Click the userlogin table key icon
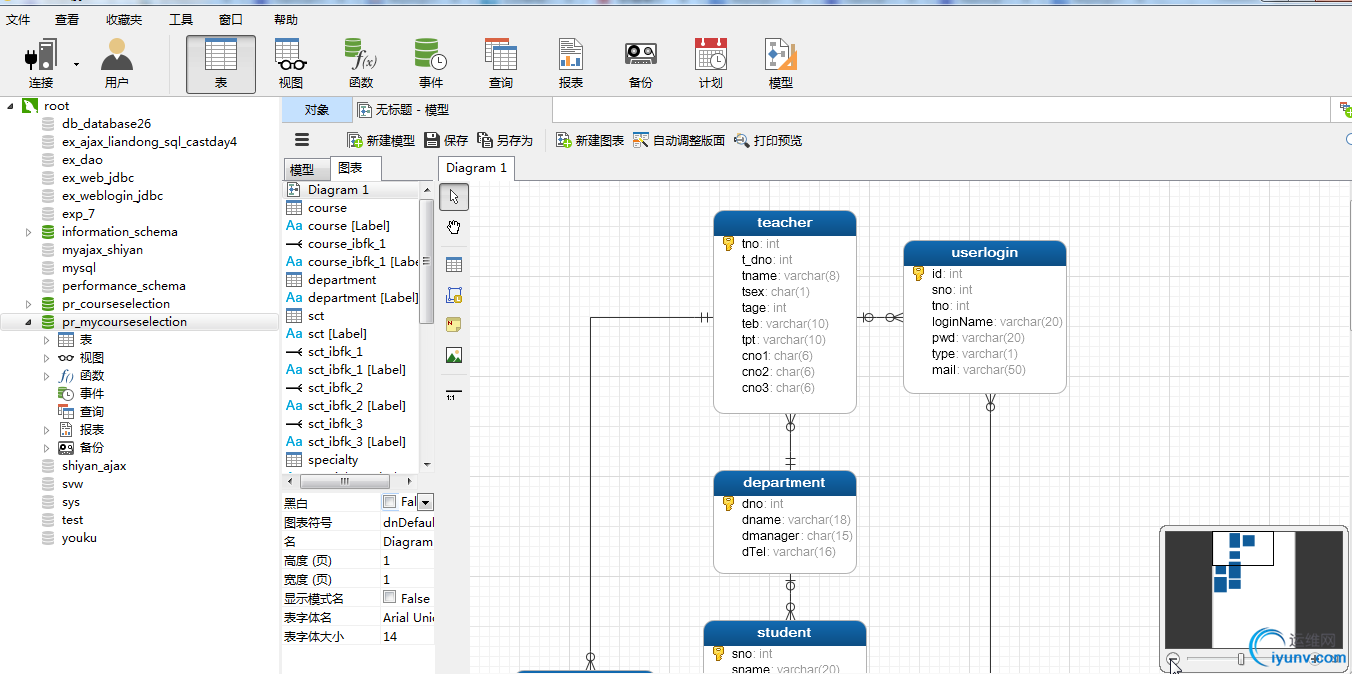The image size is (1352, 674). [919, 273]
